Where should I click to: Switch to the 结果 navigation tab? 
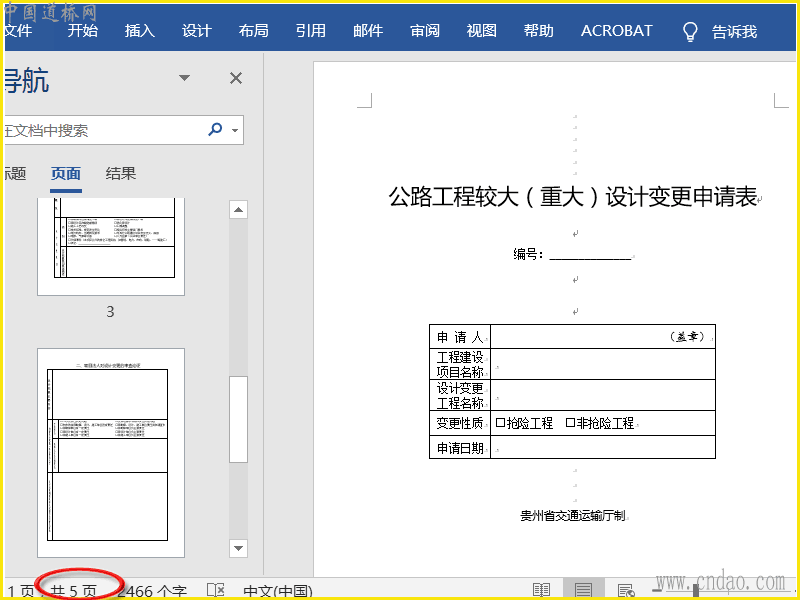[121, 173]
